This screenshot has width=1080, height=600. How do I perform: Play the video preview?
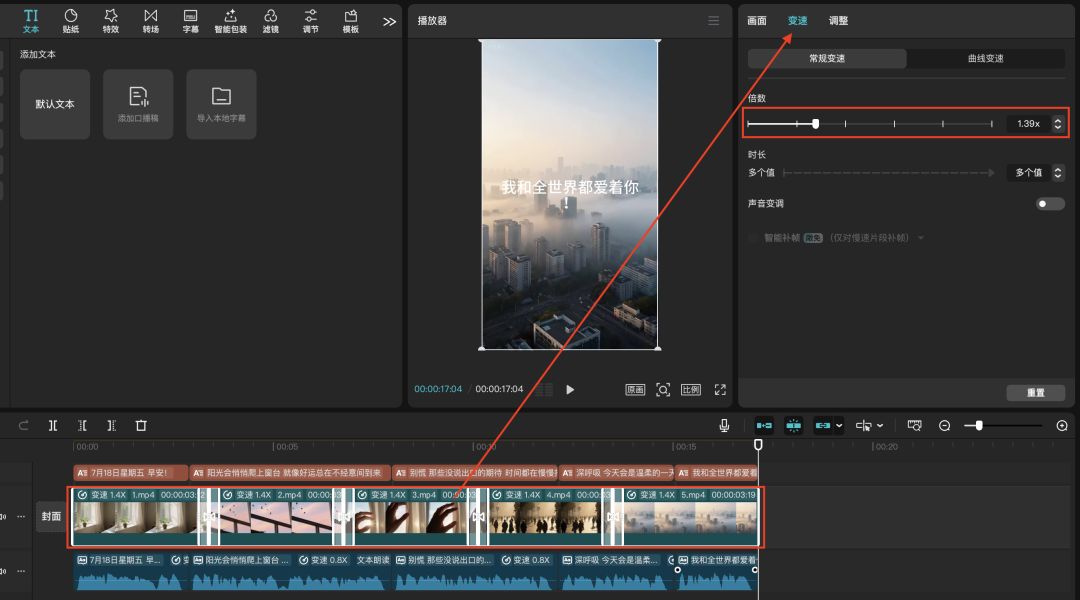(570, 390)
